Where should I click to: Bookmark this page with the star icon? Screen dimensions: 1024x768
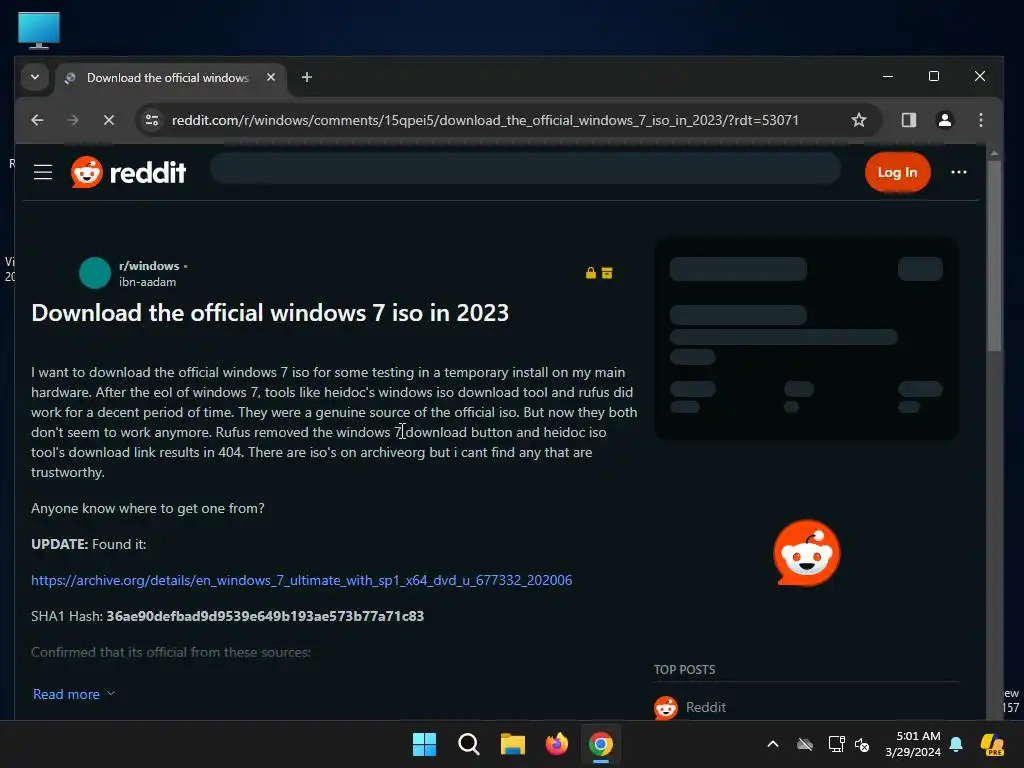pos(859,120)
